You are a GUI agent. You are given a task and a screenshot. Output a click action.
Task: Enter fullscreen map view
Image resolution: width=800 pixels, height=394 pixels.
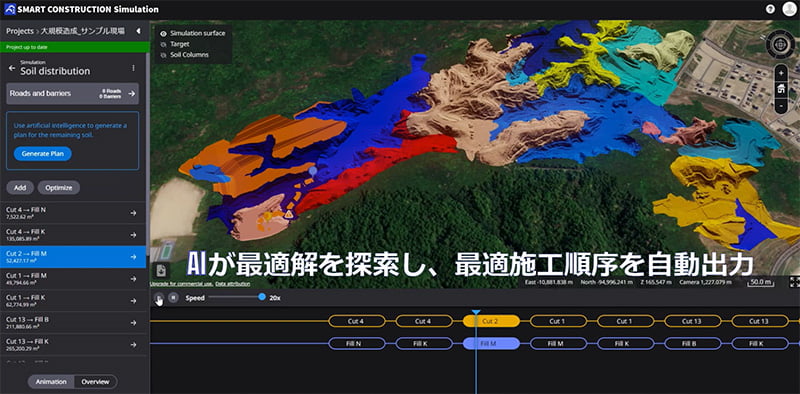[794, 282]
